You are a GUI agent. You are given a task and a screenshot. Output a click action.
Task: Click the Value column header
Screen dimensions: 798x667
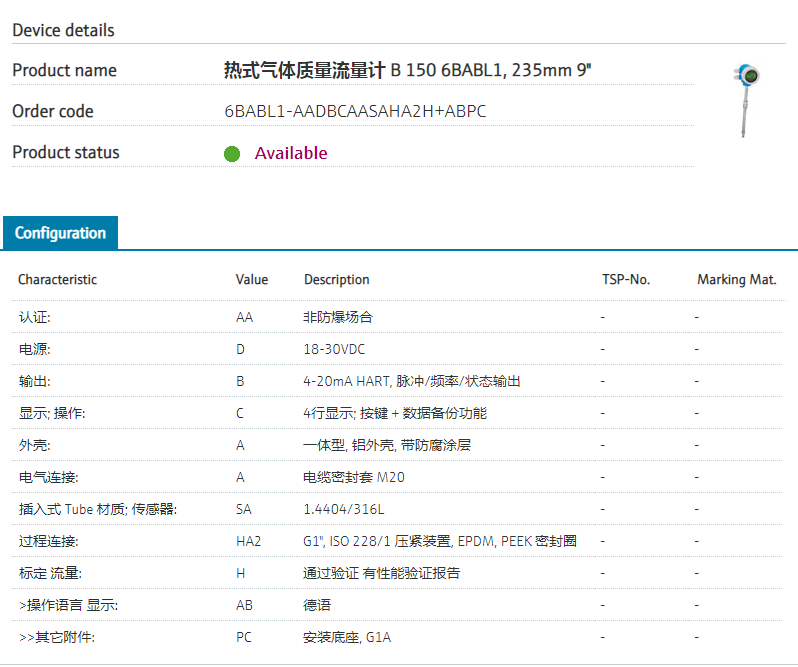252,280
